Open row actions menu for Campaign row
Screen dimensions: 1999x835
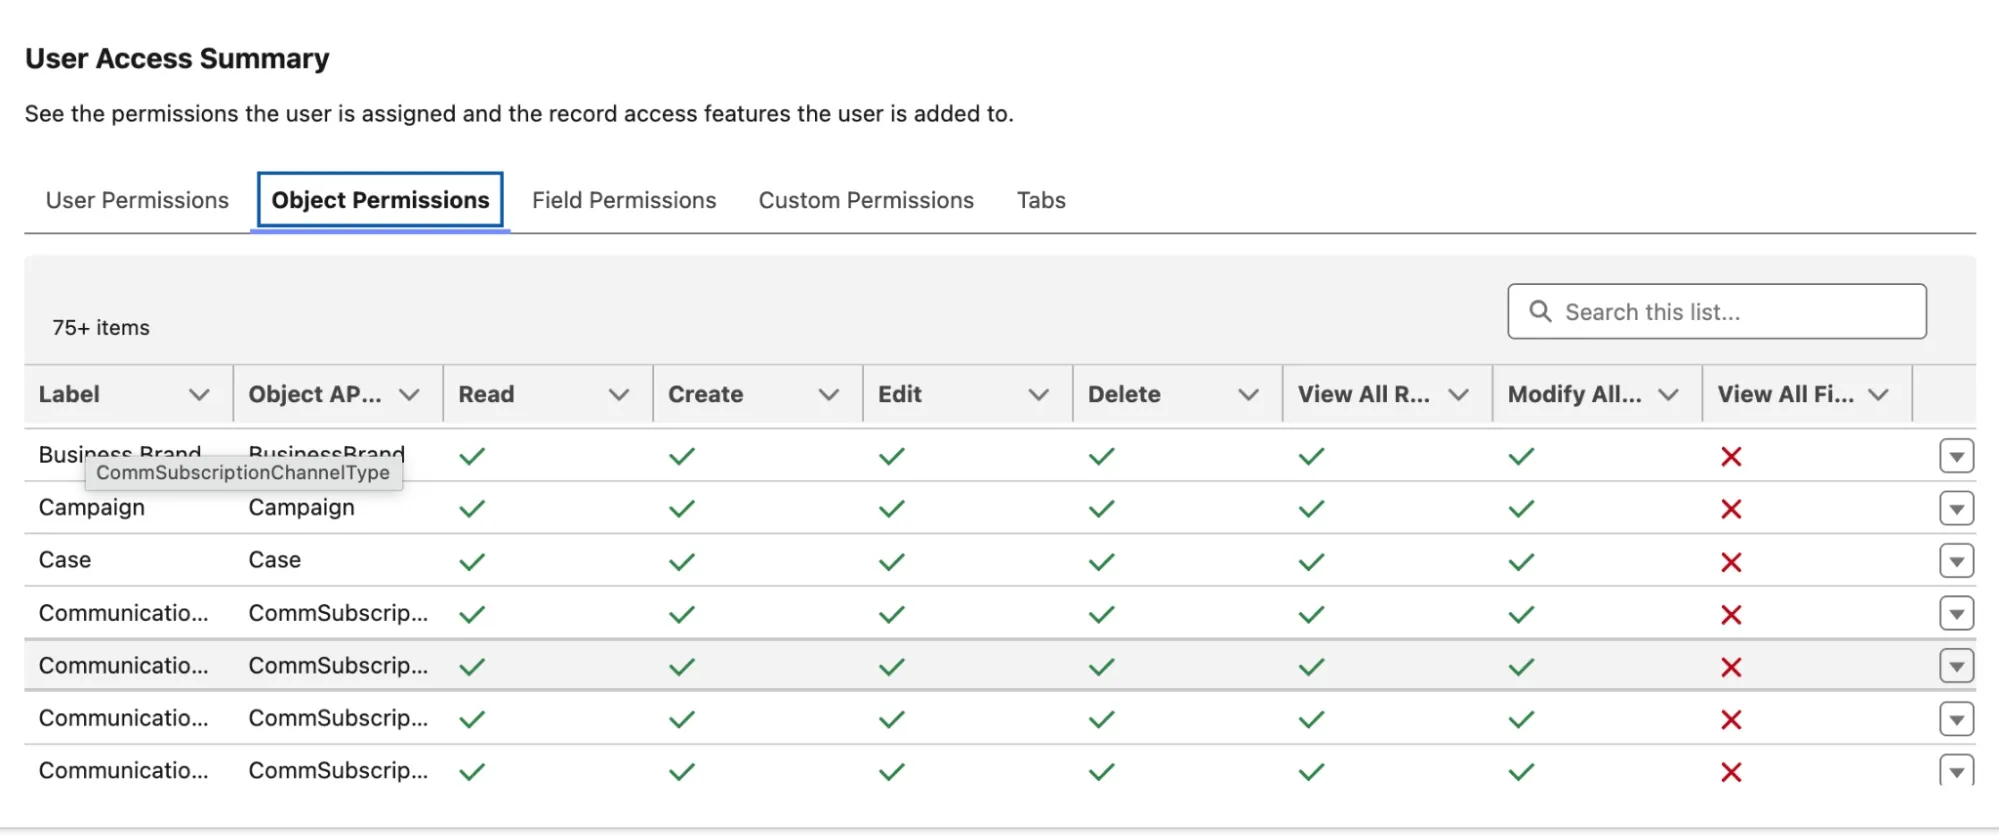click(x=1956, y=508)
